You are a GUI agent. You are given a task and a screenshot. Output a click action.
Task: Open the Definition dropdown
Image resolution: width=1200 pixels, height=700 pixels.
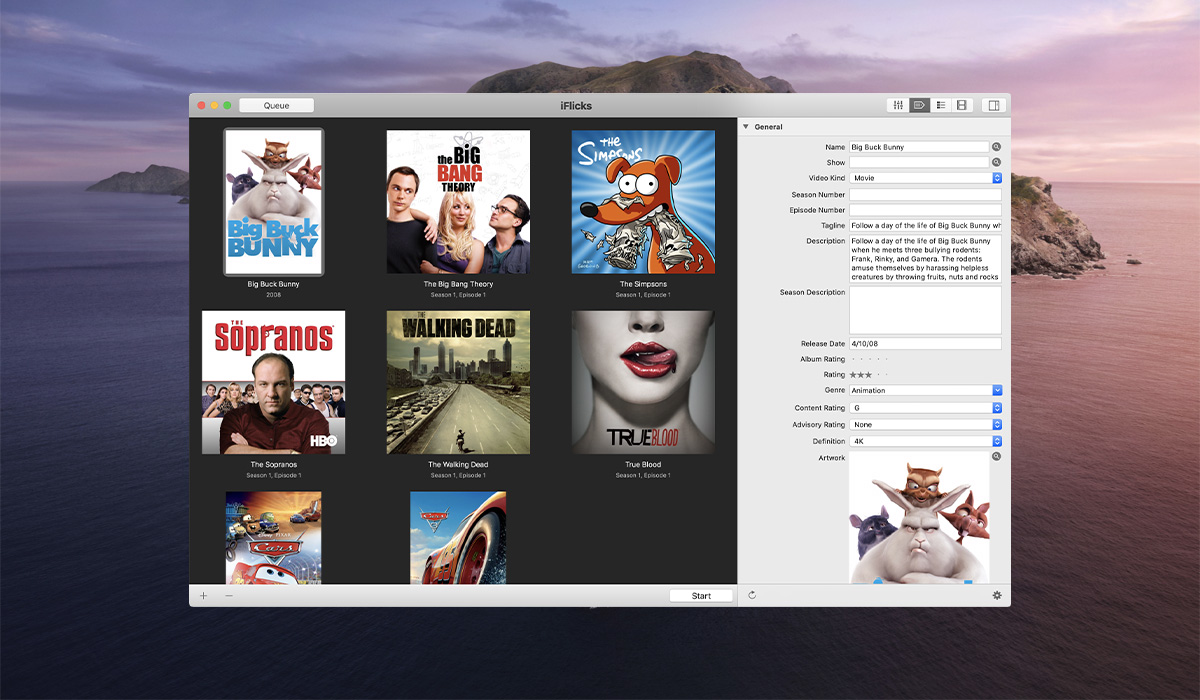point(925,441)
